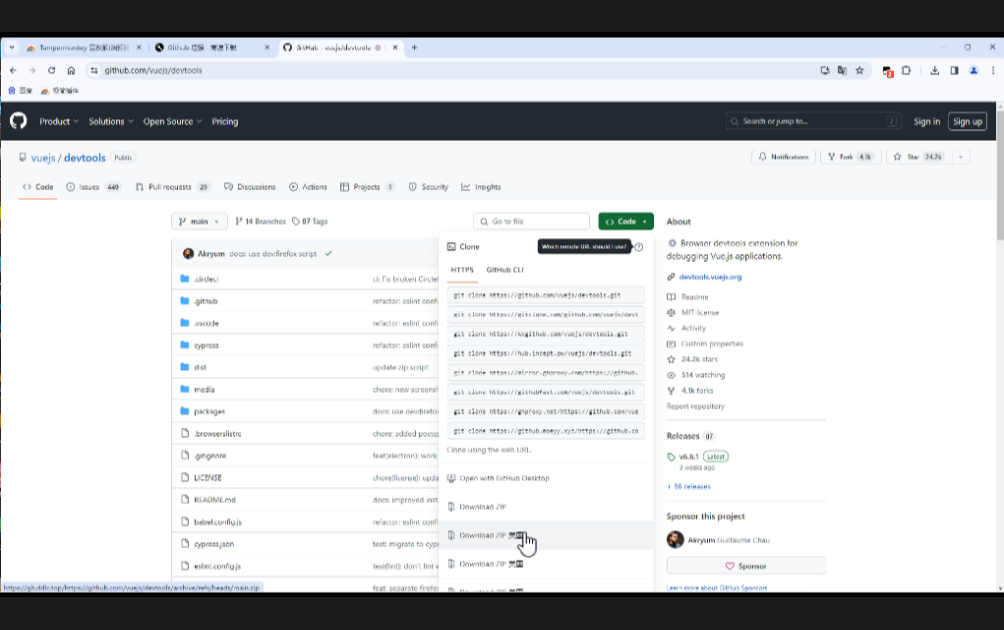
Task: Click the kkgithub.com git clone URL
Action: (x=546, y=334)
